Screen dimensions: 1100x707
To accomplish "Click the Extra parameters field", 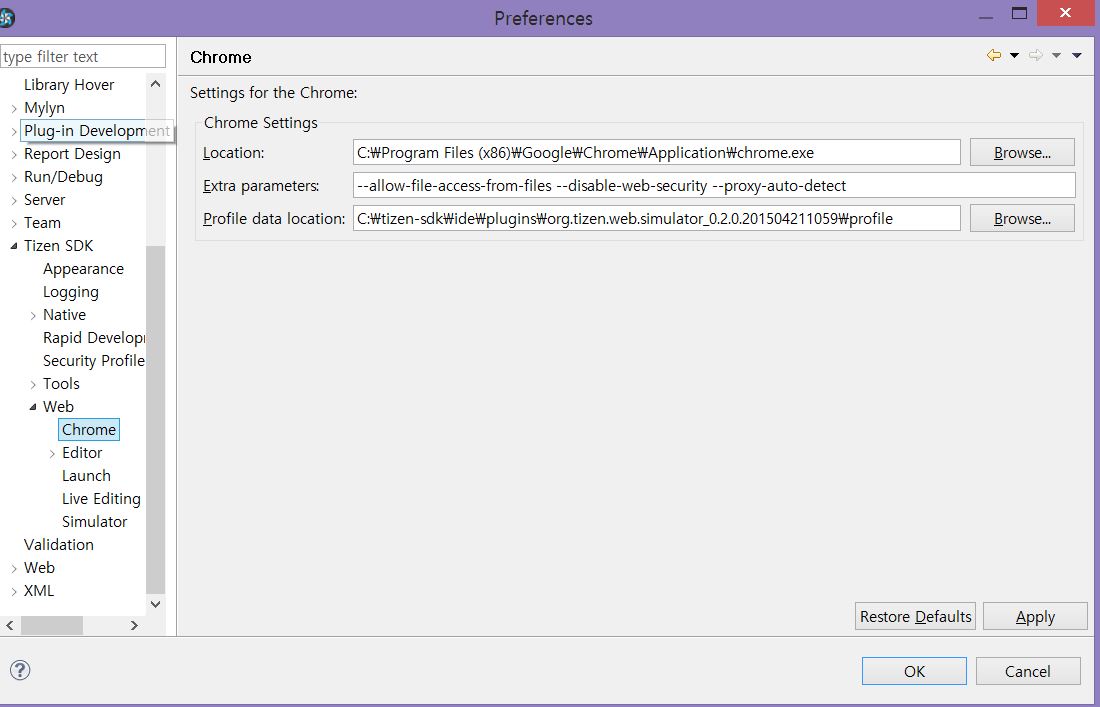I will pyautogui.click(x=714, y=185).
